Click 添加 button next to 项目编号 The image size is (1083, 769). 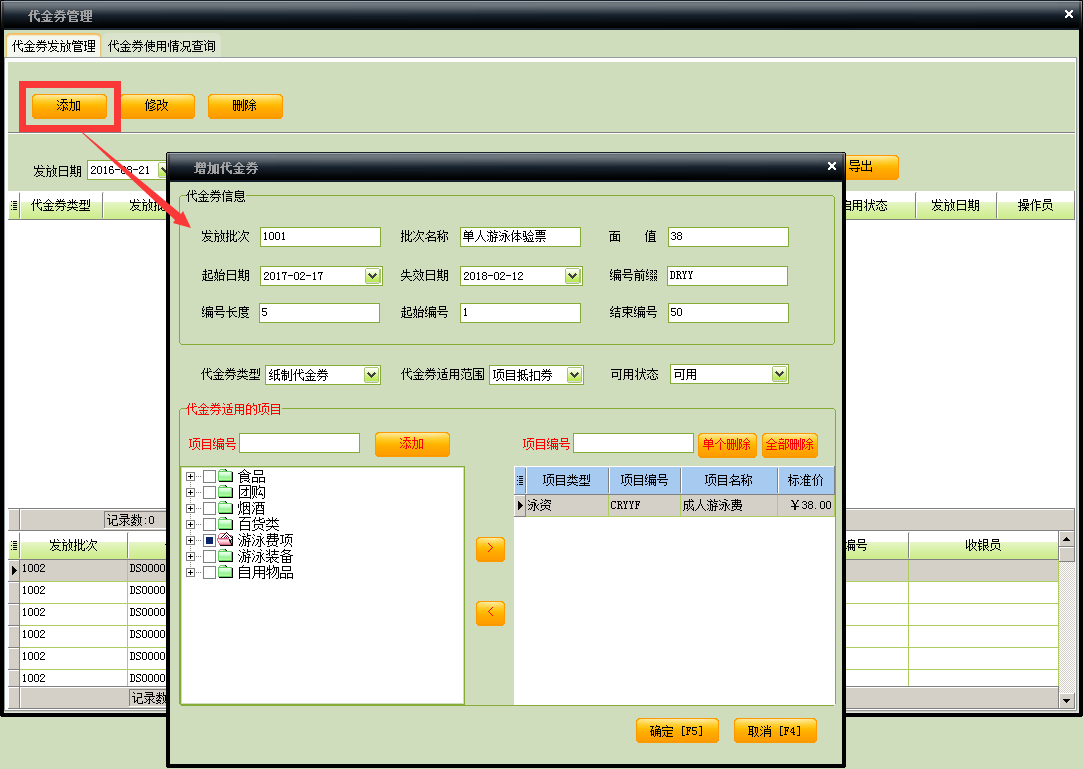click(412, 444)
